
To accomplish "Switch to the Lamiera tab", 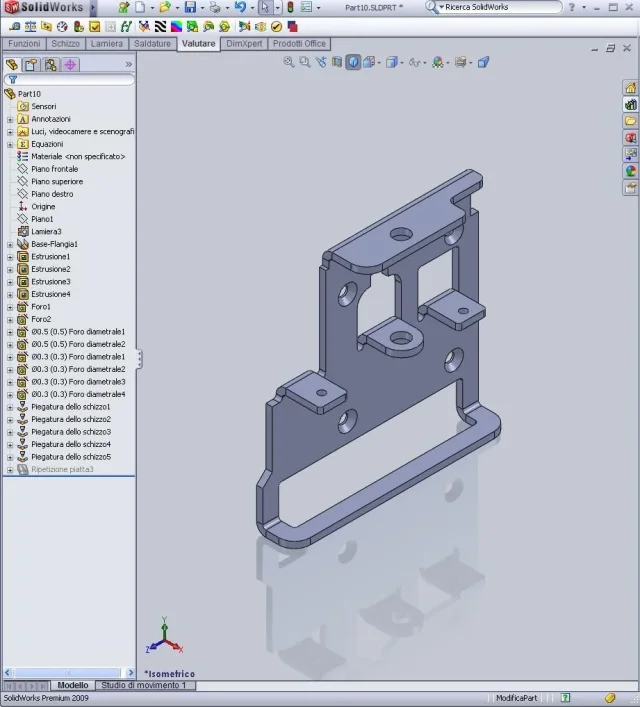I will click(x=107, y=44).
